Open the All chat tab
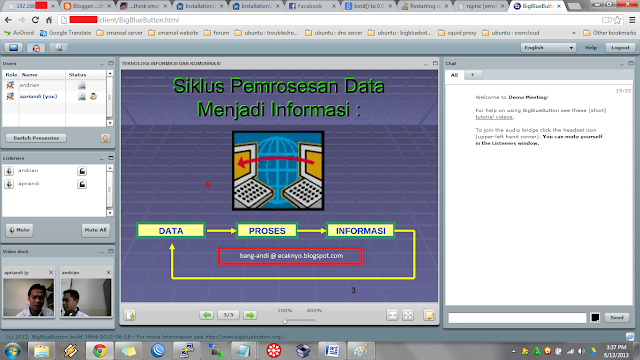The image size is (640, 360). (454, 75)
